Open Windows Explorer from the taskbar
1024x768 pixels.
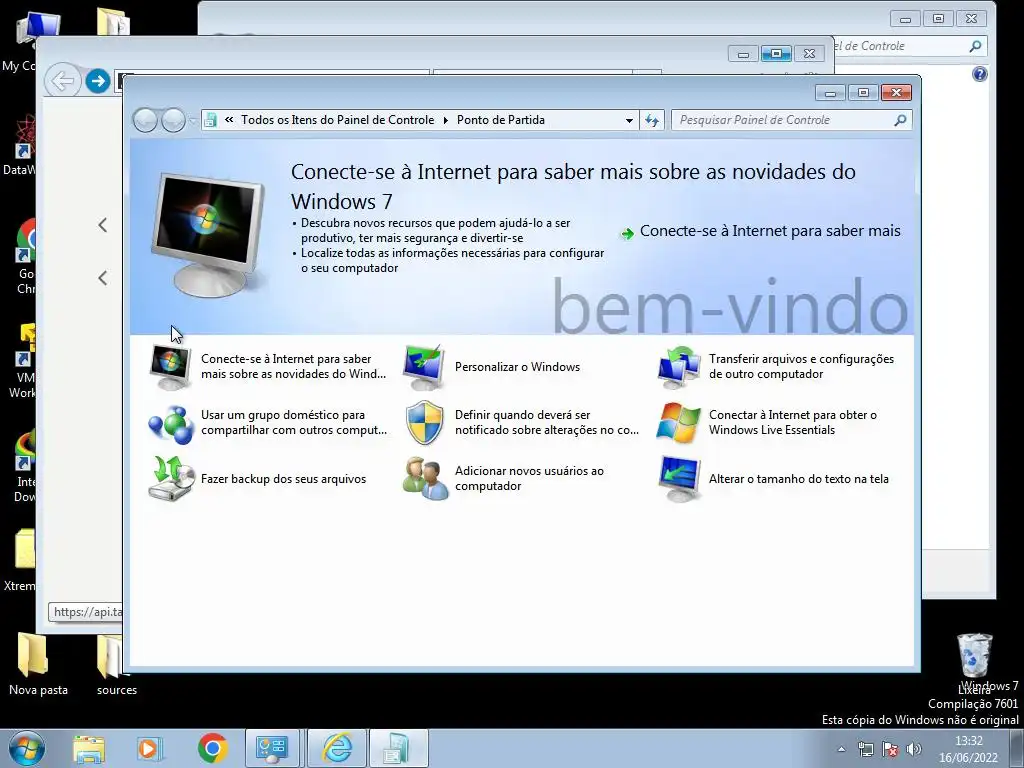coord(89,749)
